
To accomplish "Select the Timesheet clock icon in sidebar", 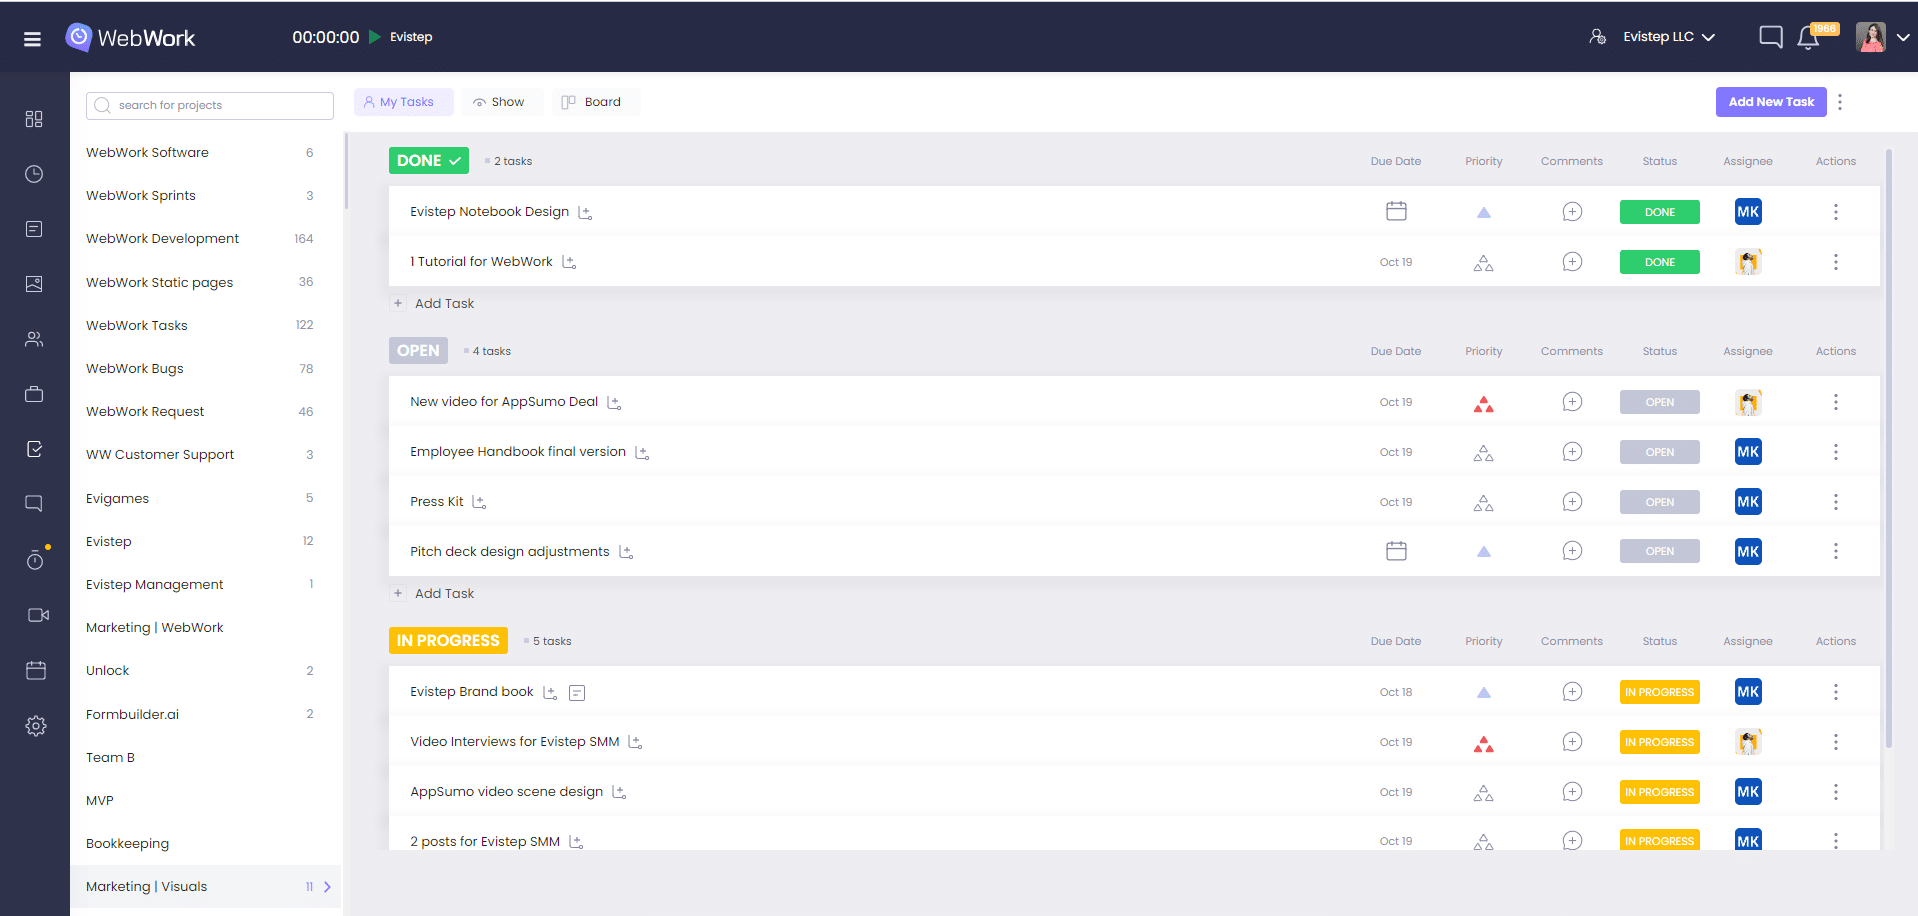I will 35,173.
